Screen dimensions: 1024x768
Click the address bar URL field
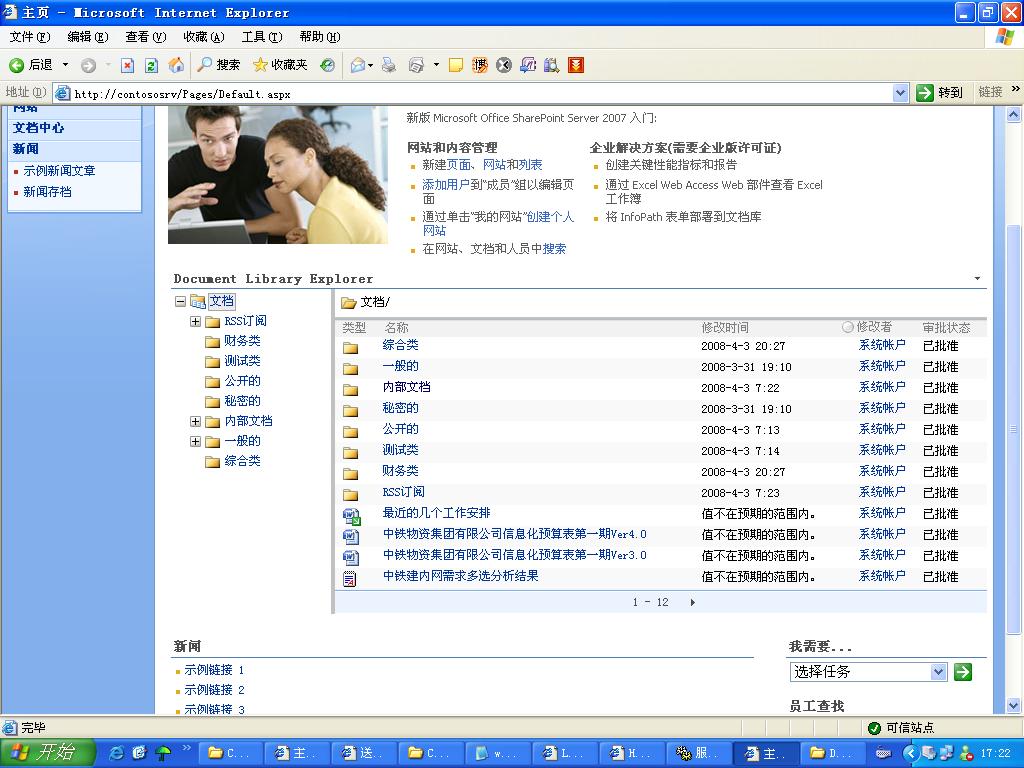point(480,93)
